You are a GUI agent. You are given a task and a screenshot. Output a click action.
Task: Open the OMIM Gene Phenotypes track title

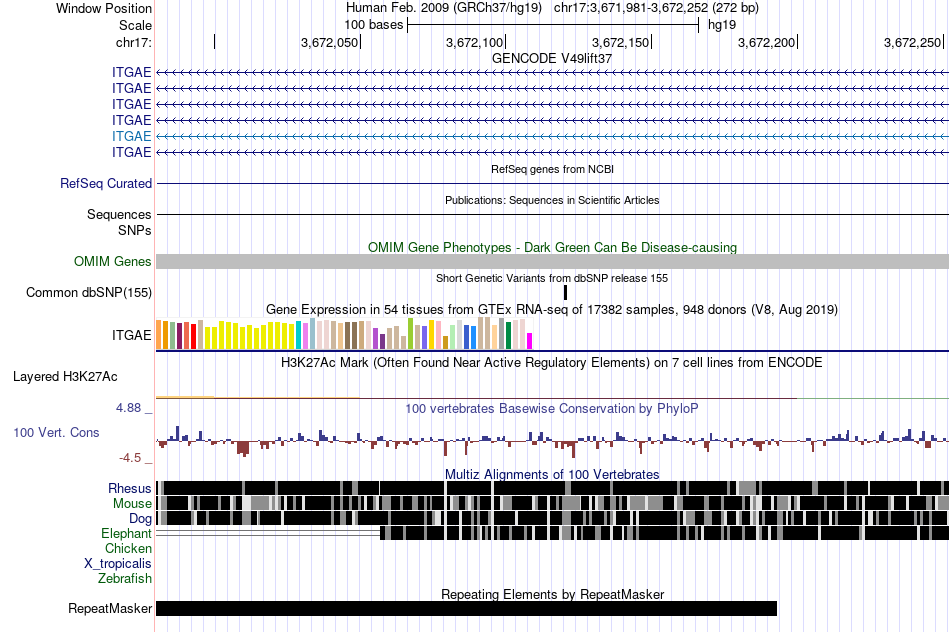pos(552,247)
